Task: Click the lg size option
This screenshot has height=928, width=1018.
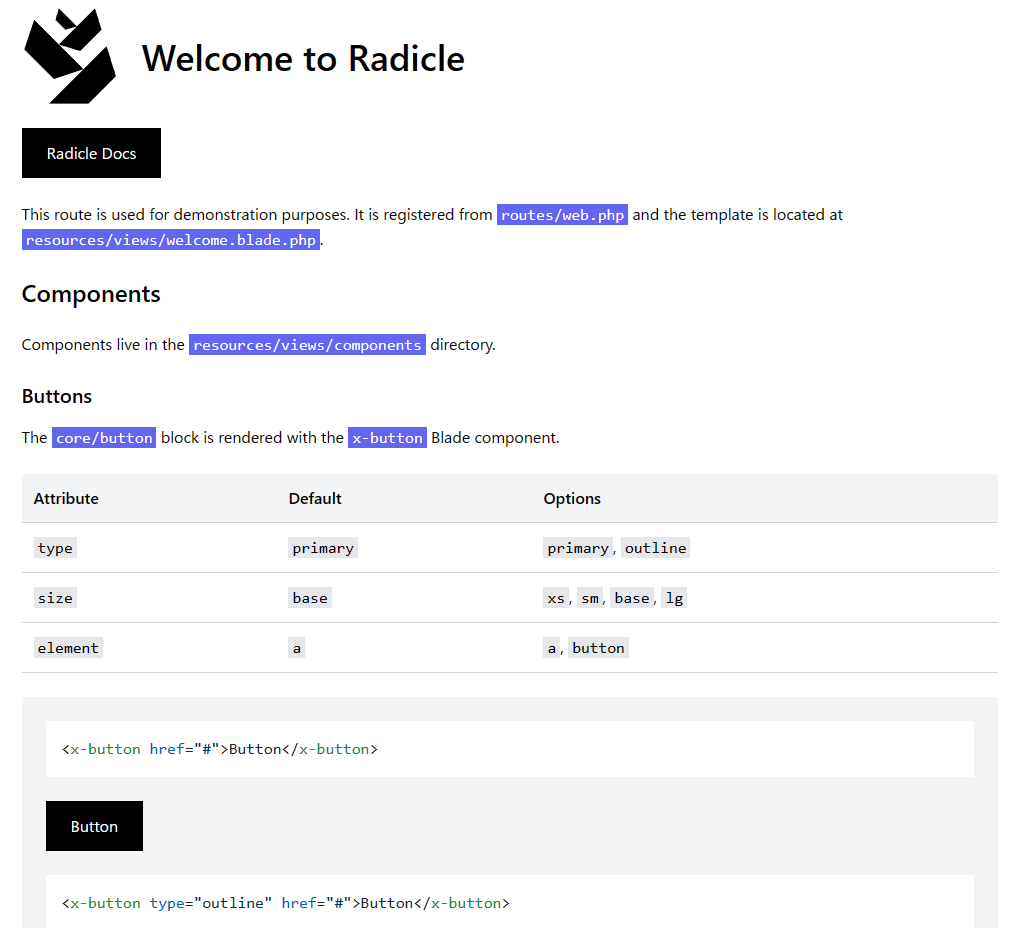Action: (675, 598)
